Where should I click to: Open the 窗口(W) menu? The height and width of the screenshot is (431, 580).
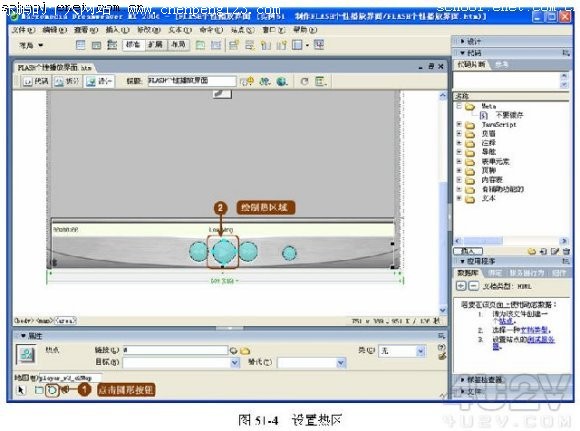click(274, 30)
